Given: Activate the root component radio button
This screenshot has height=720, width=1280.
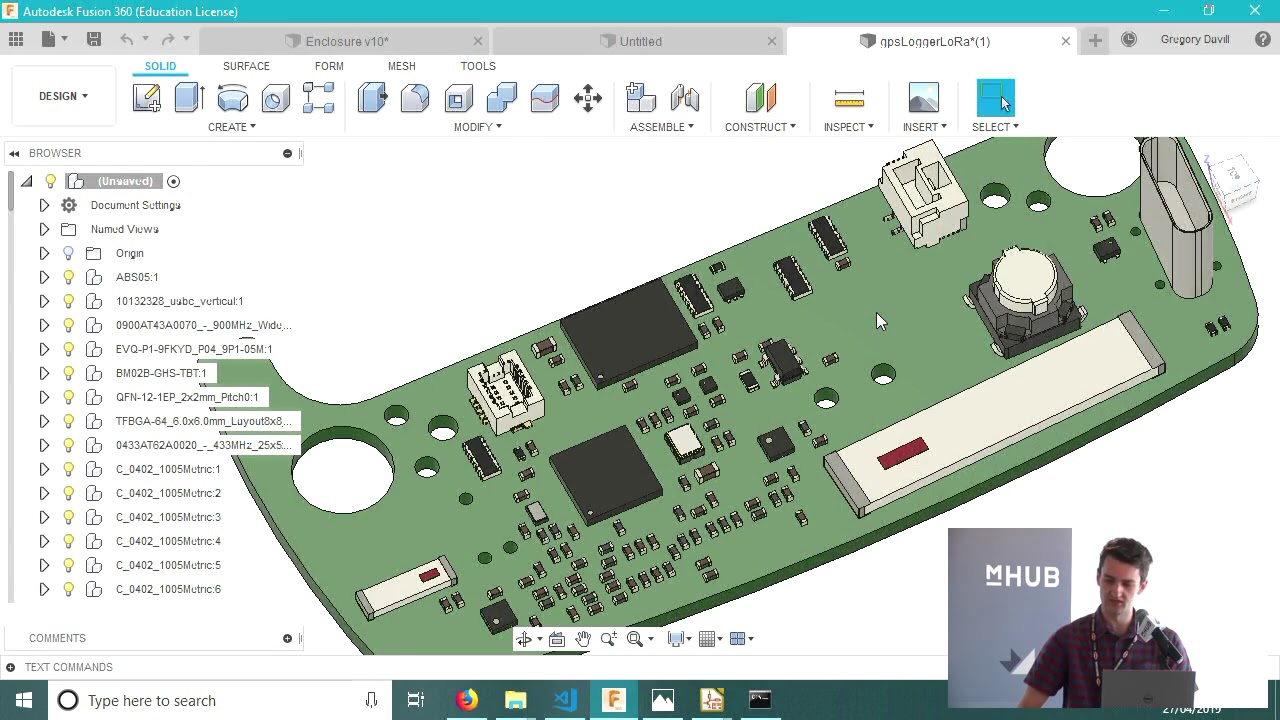Looking at the screenshot, I should pos(173,181).
